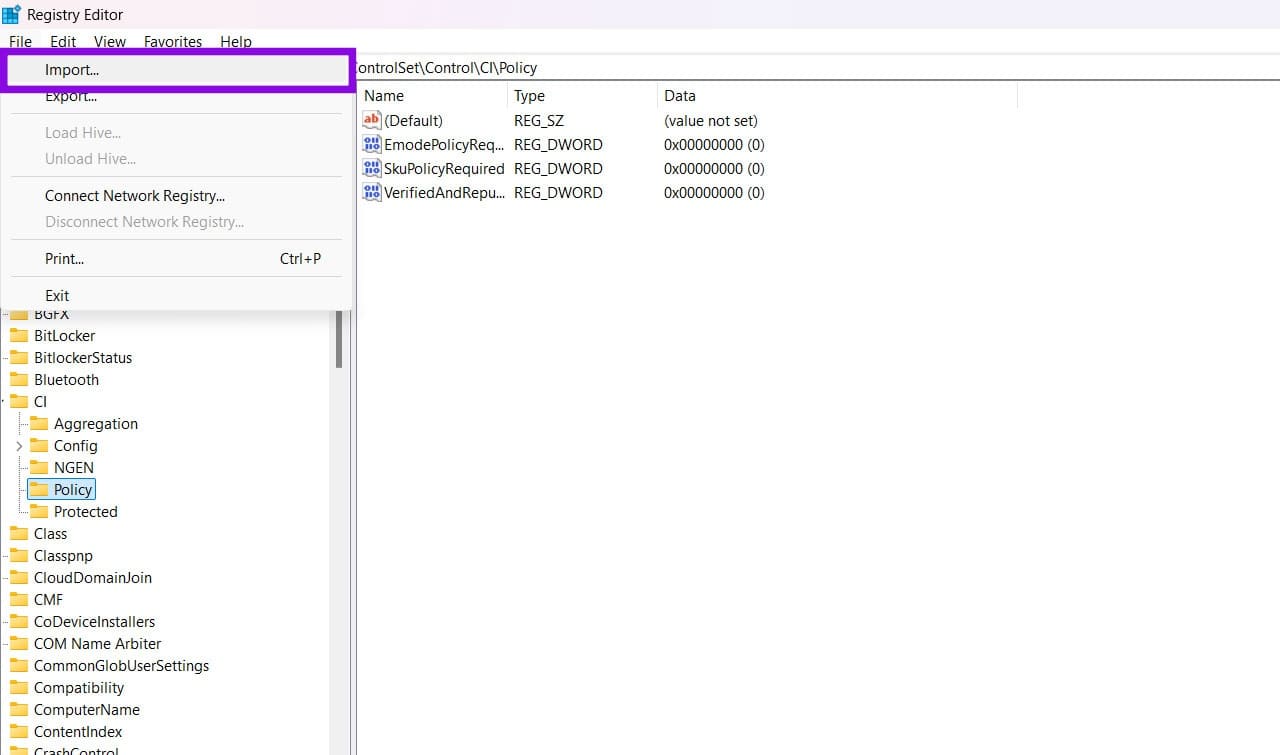Click REG_SZ type cell of (Default)
This screenshot has height=755, width=1280.
(539, 120)
